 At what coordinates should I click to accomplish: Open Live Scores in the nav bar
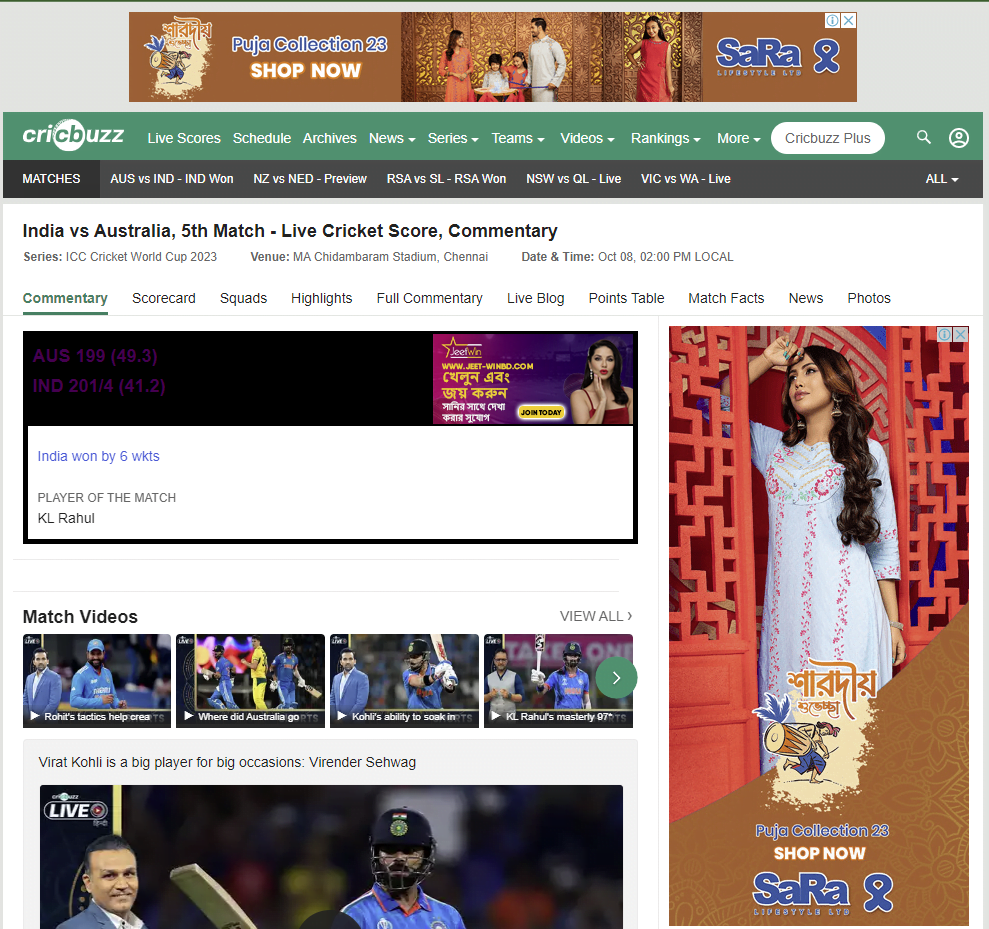coord(184,138)
